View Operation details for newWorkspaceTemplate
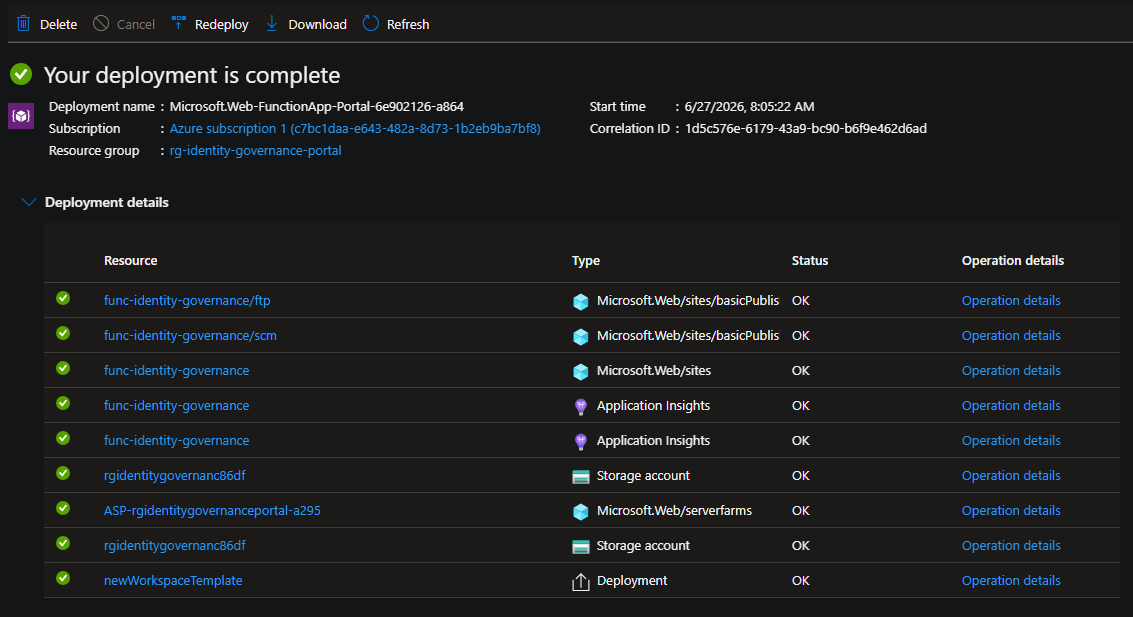 tap(1011, 581)
